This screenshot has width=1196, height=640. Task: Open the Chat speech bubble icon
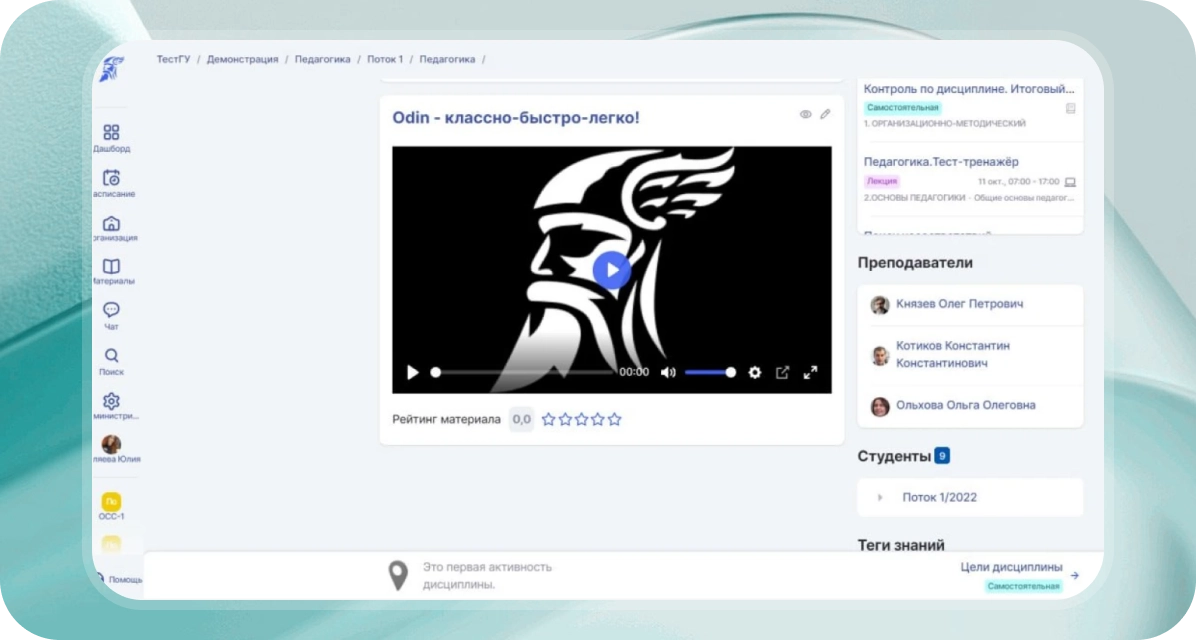pyautogui.click(x=111, y=310)
